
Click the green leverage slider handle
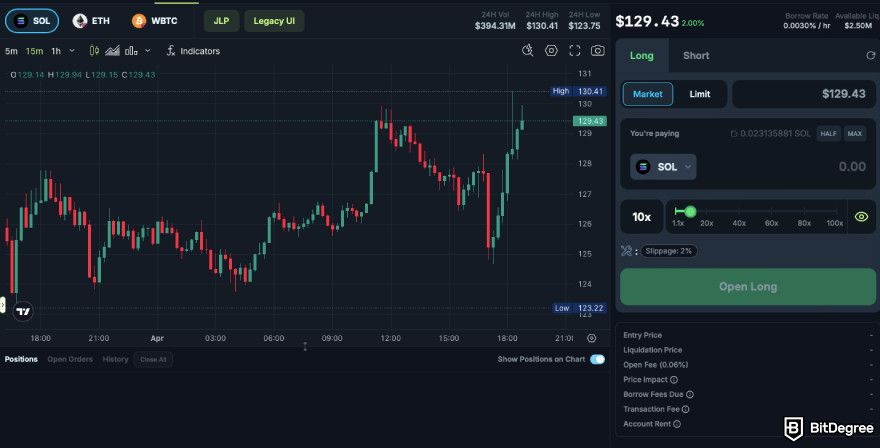point(690,211)
